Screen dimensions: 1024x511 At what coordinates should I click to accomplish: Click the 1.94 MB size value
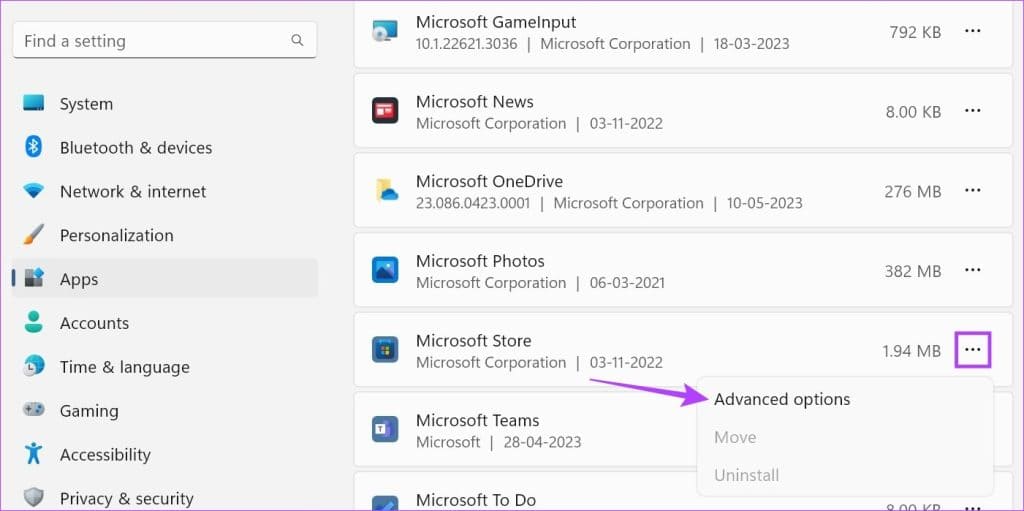(912, 351)
